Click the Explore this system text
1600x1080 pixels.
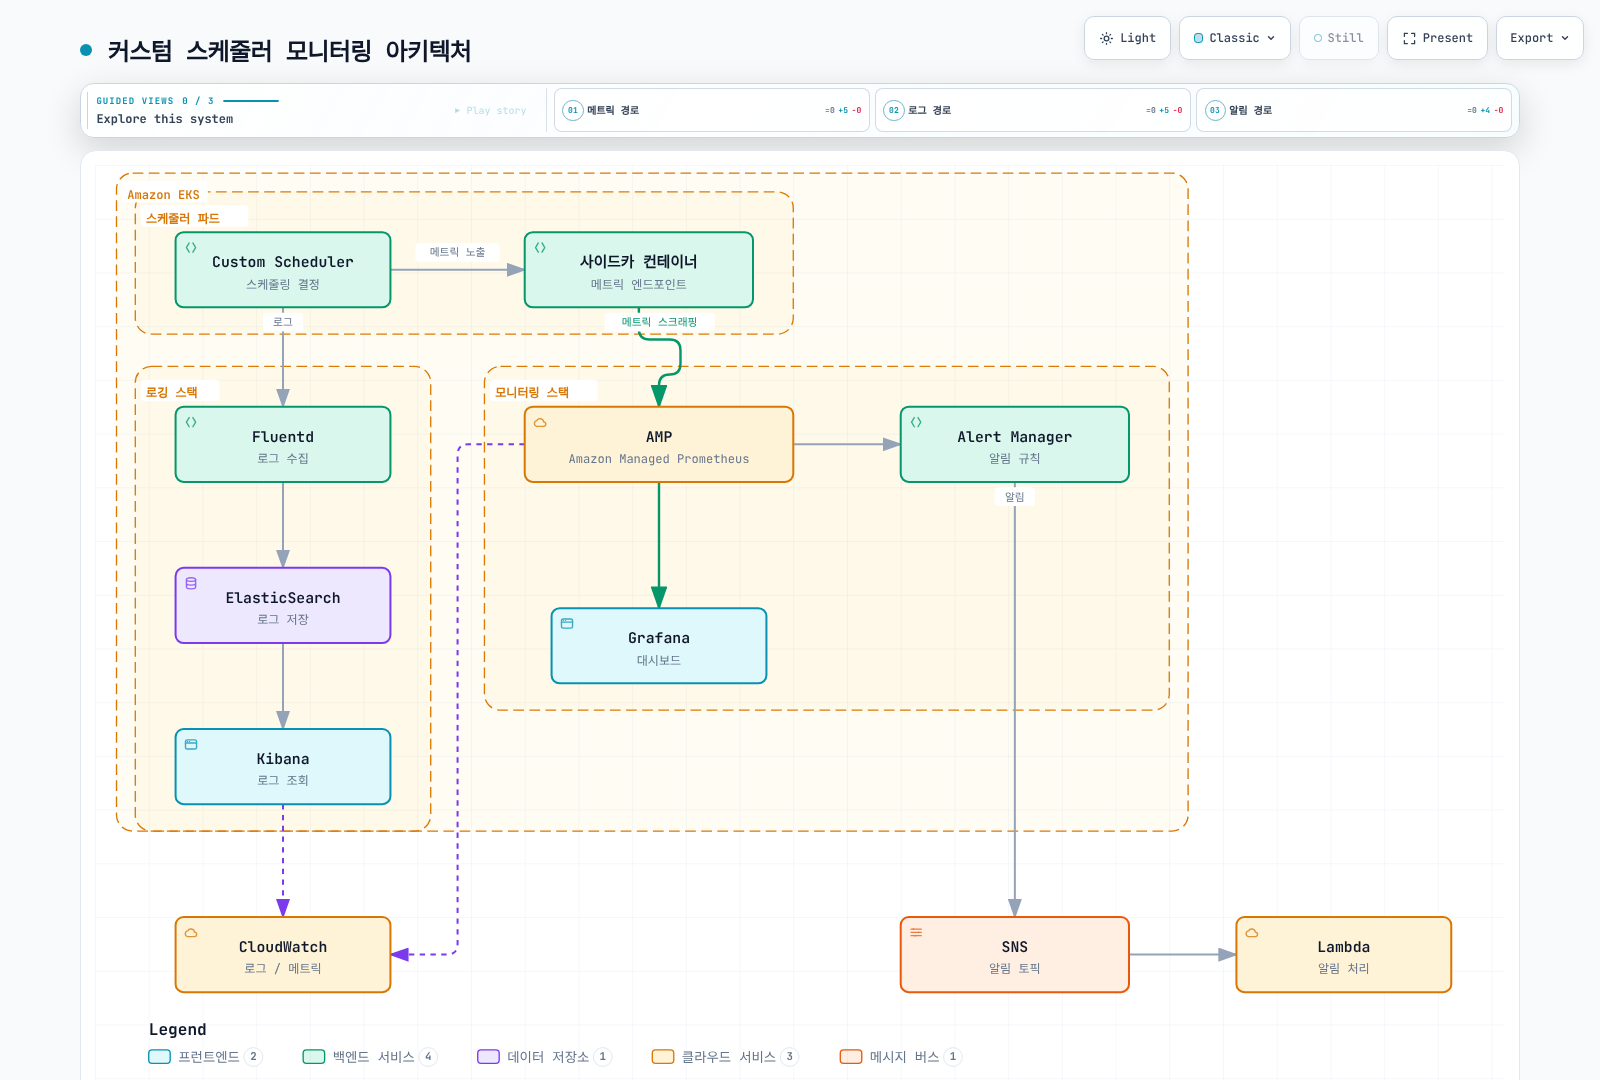pos(165,119)
